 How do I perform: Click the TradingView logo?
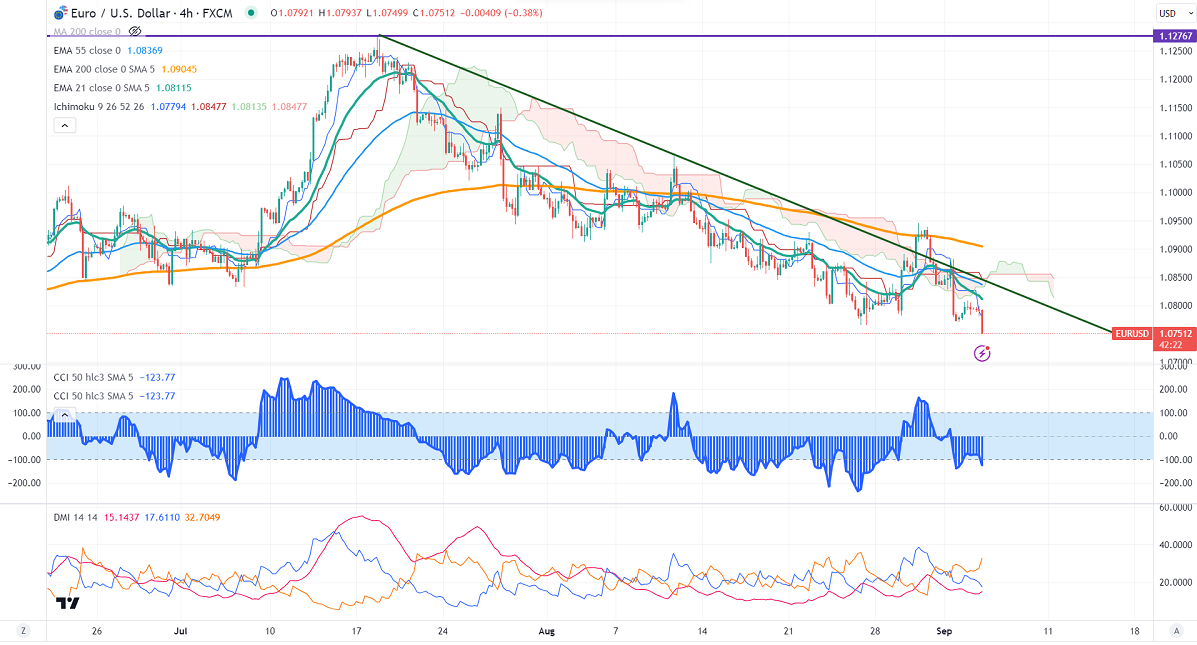tap(67, 603)
